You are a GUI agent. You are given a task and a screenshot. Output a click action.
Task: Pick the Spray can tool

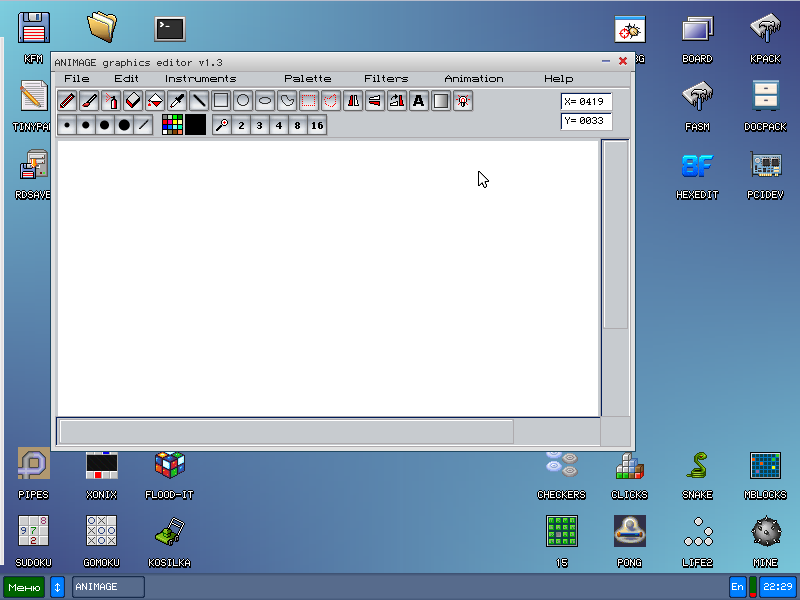point(111,100)
